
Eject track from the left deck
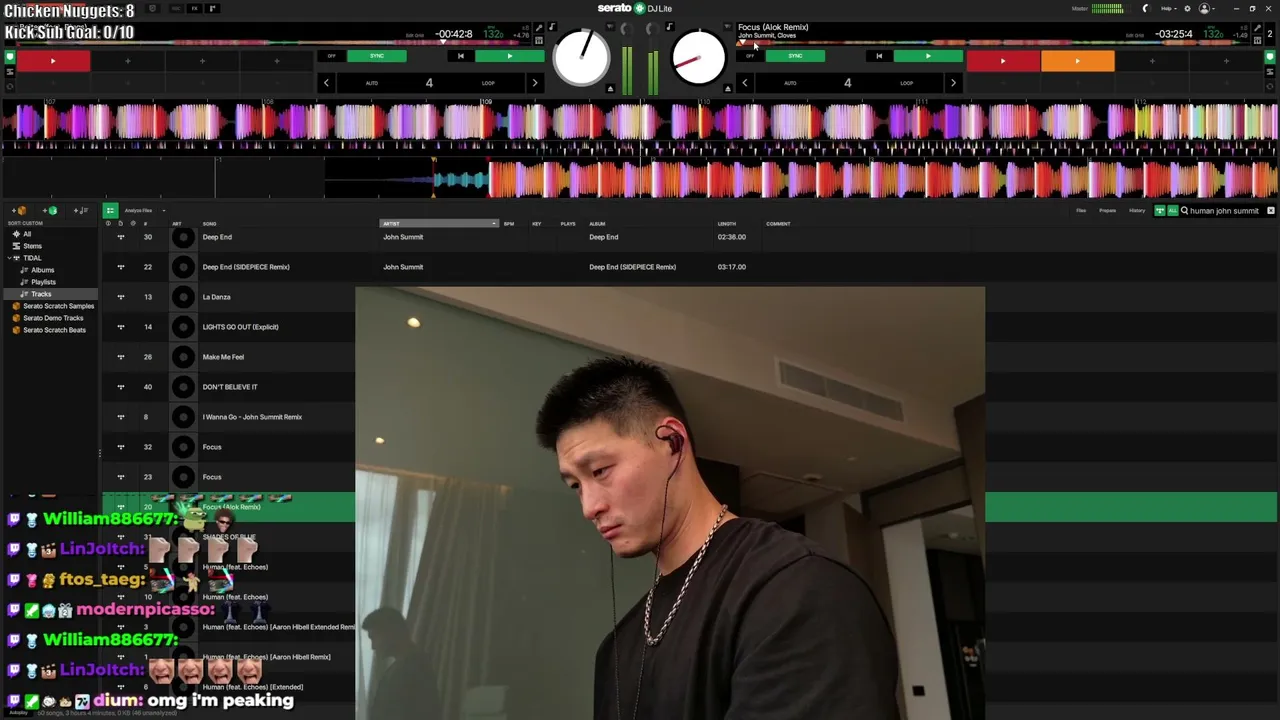(610, 89)
